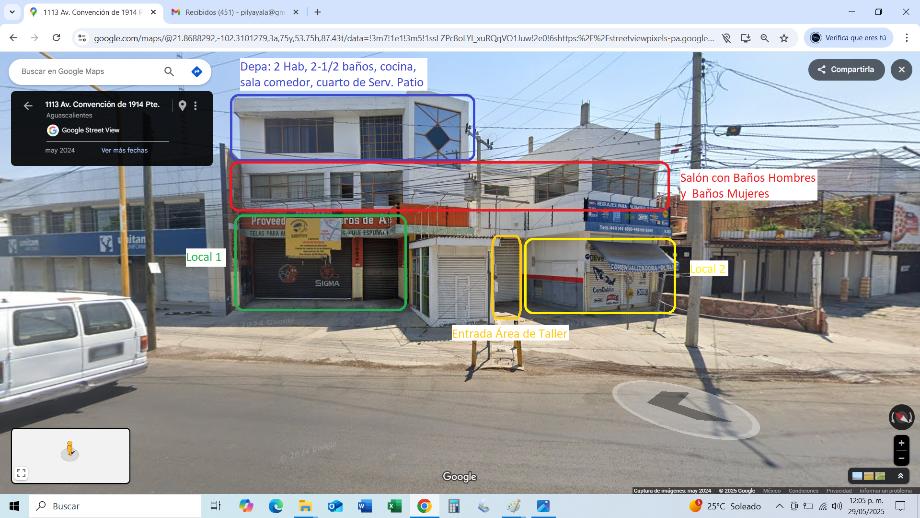920x518 pixels.
Task: Click the search magnifier in Google Maps box
Action: pyautogui.click(x=169, y=72)
